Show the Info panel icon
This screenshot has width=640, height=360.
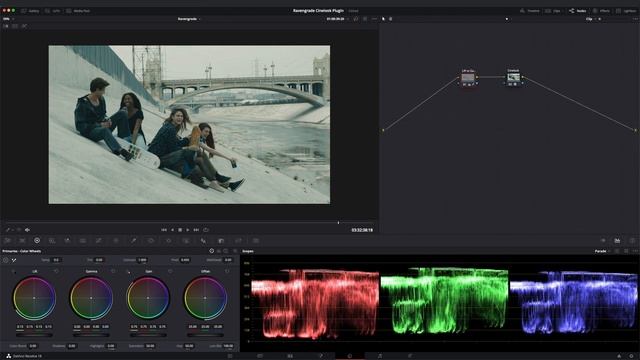(632, 241)
